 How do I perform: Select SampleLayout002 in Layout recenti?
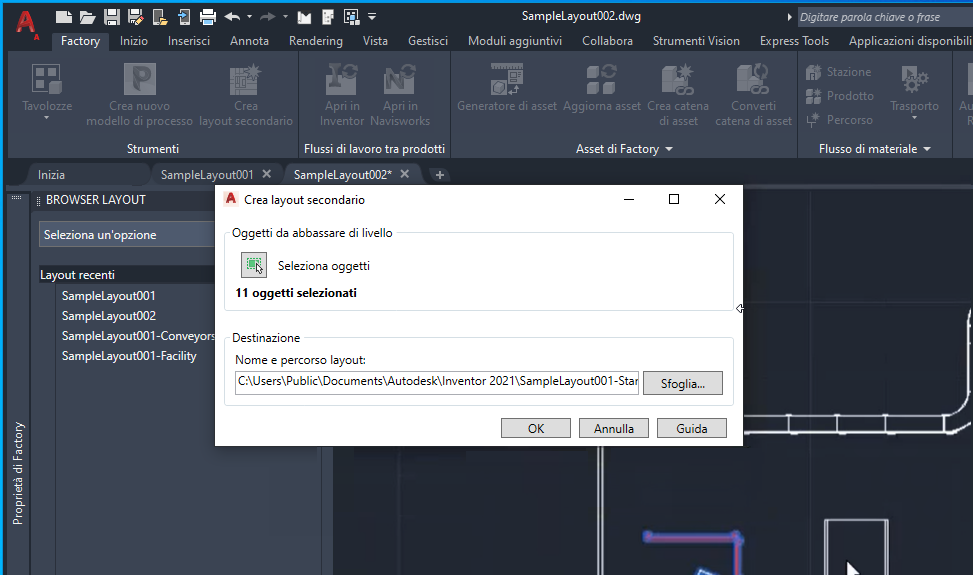coord(109,316)
